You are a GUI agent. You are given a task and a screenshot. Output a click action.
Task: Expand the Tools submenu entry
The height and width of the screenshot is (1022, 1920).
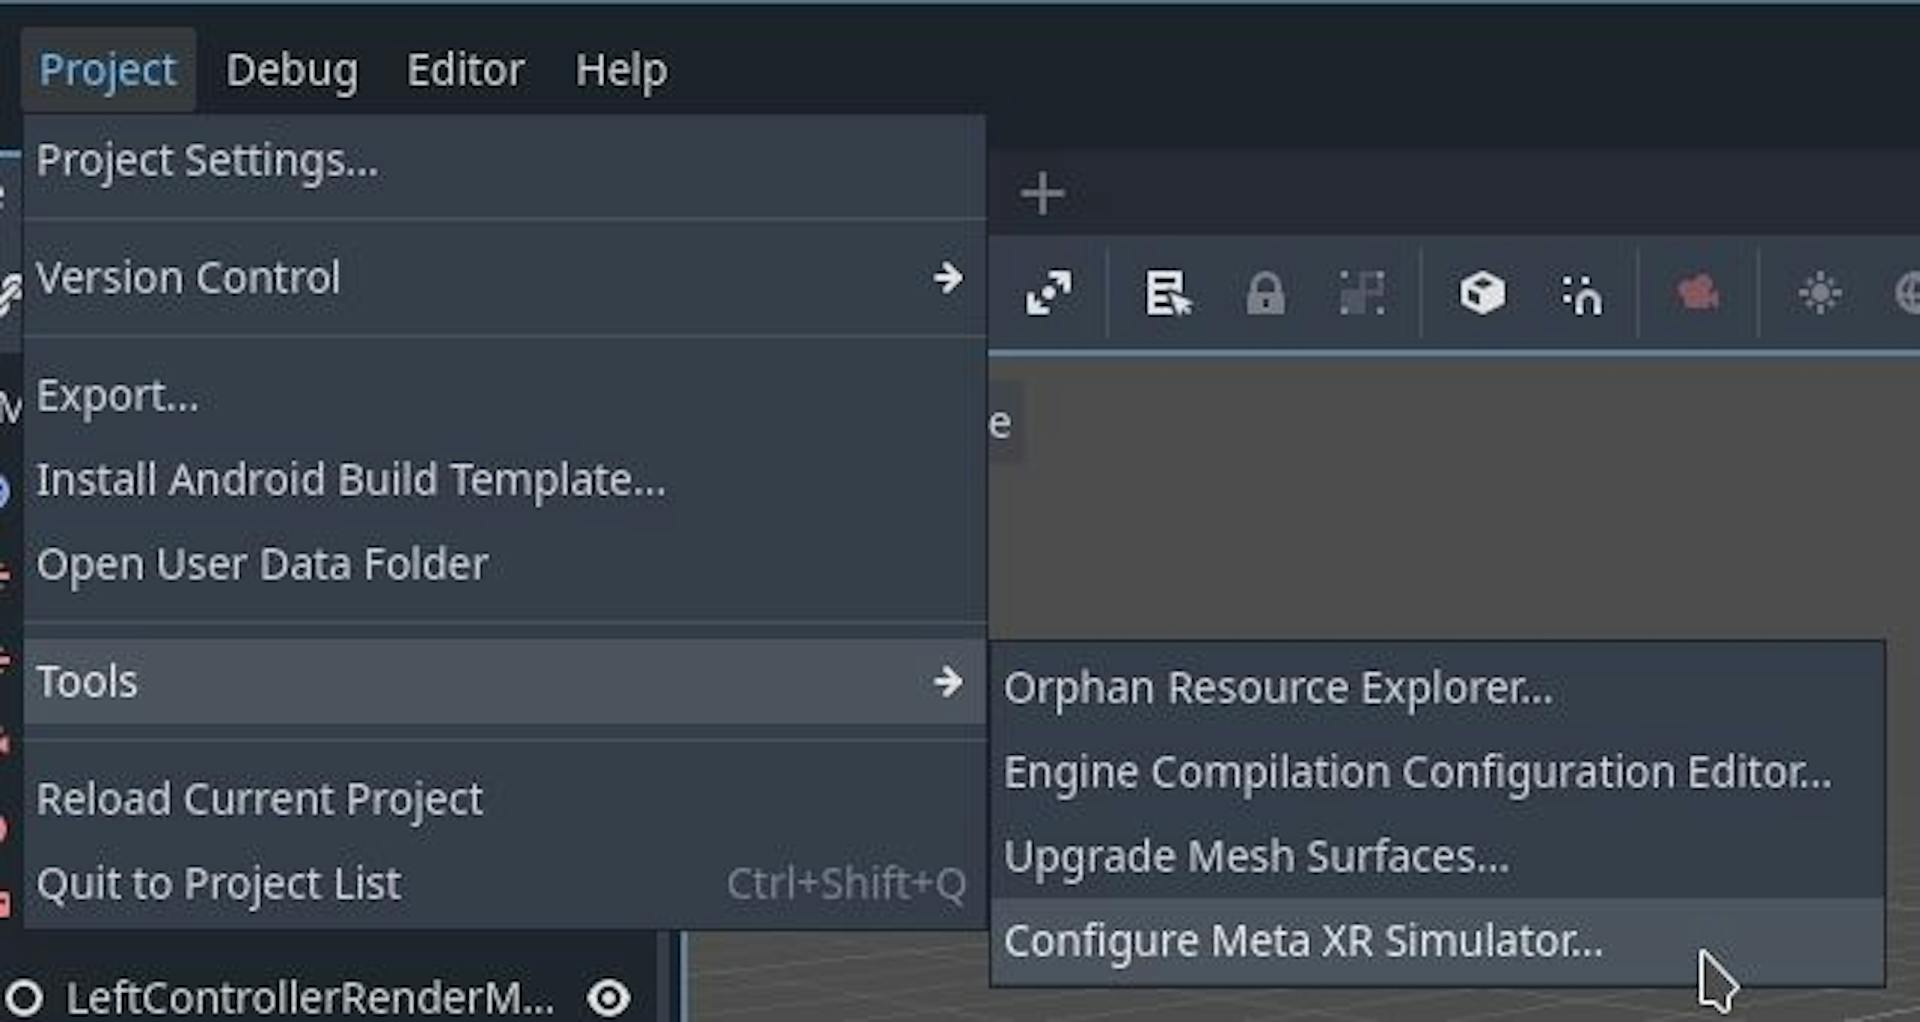click(500, 682)
